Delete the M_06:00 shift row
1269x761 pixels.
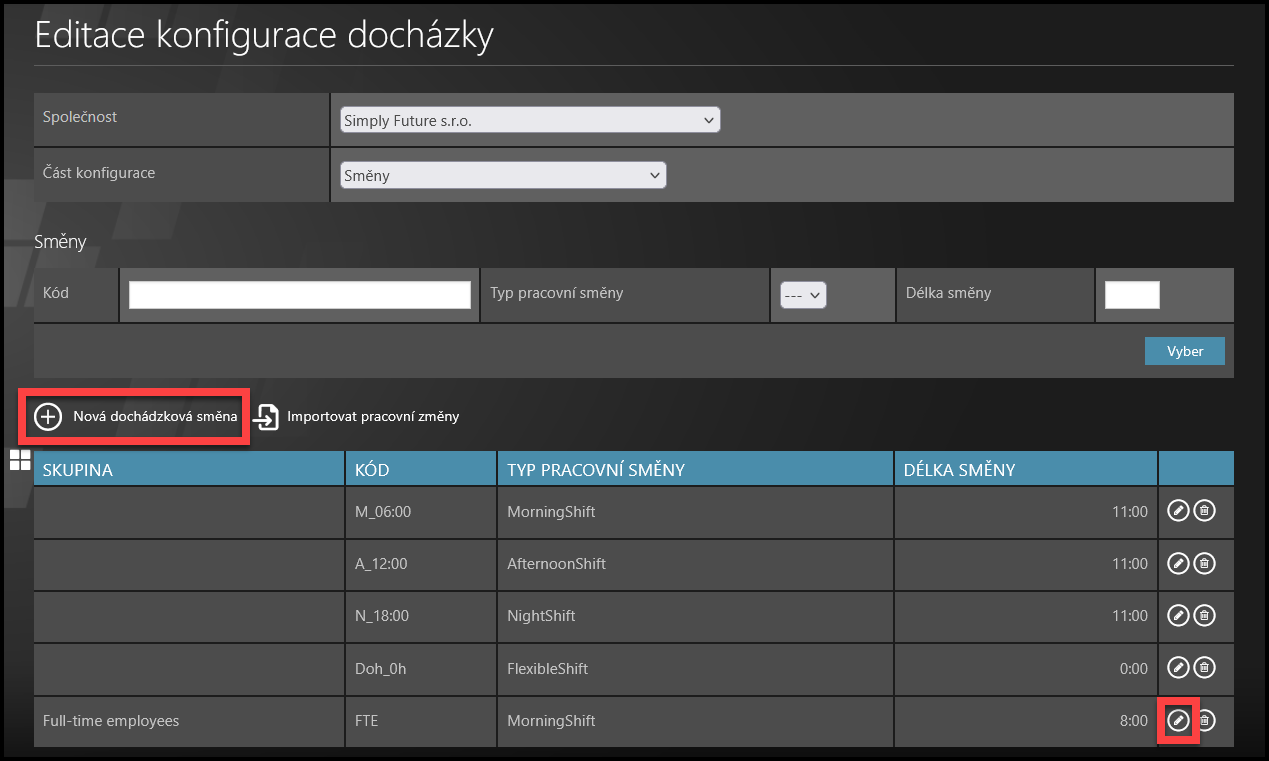(x=1205, y=511)
